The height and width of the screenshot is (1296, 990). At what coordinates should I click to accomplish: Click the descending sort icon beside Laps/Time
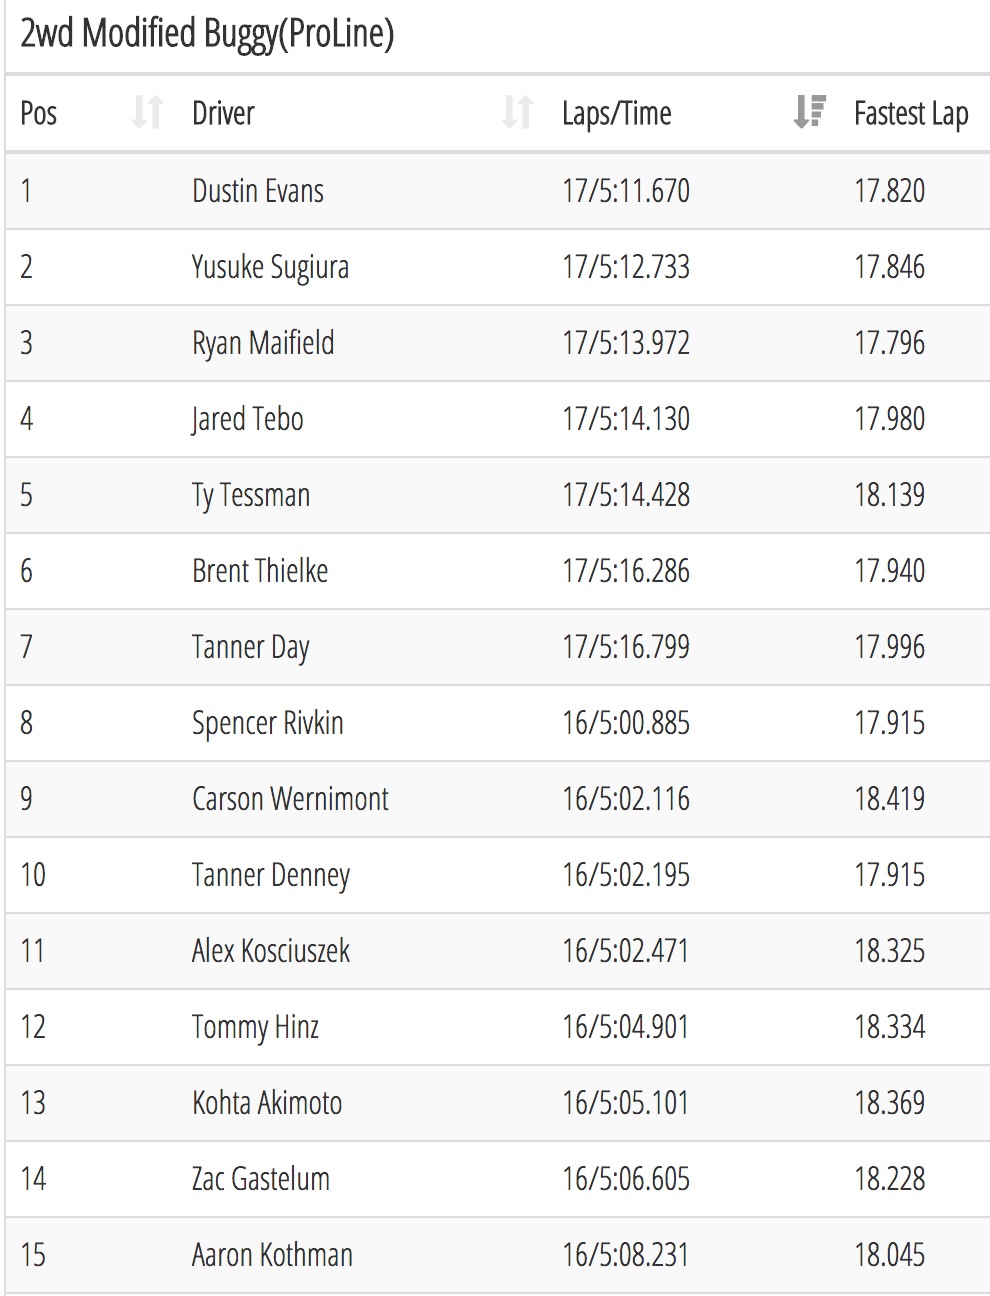809,113
